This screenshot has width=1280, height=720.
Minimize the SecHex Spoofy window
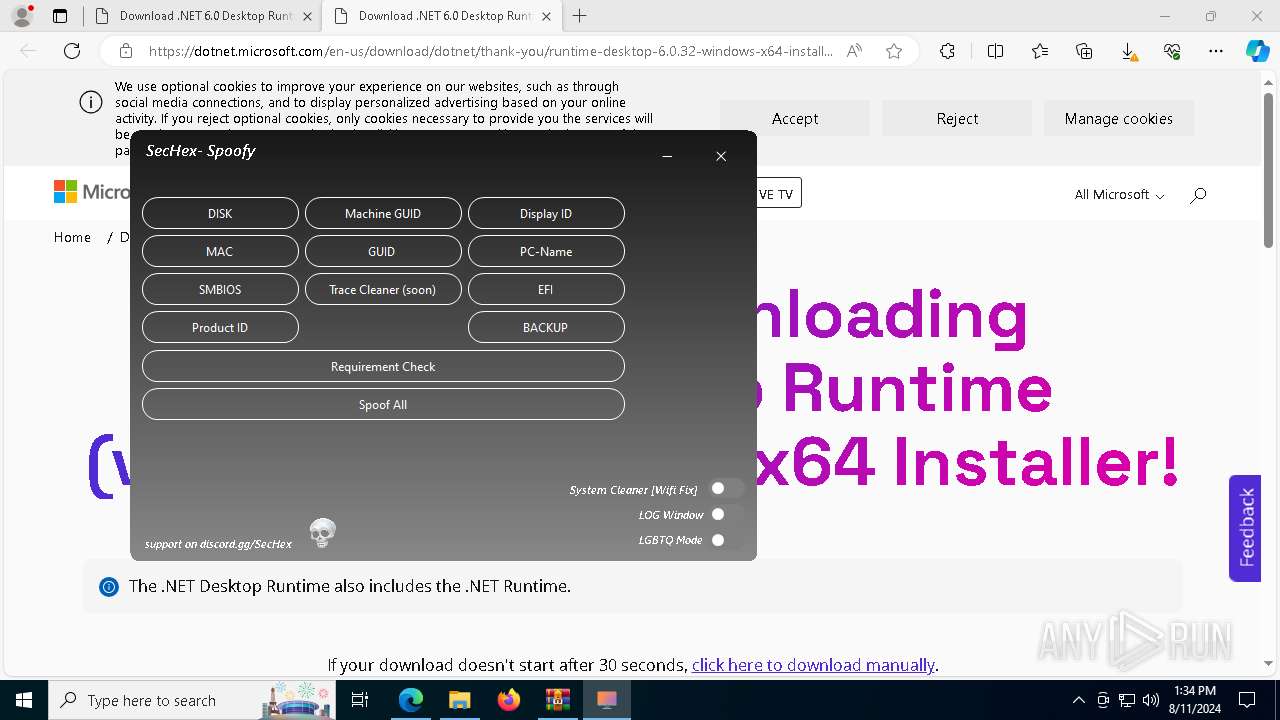click(x=667, y=156)
